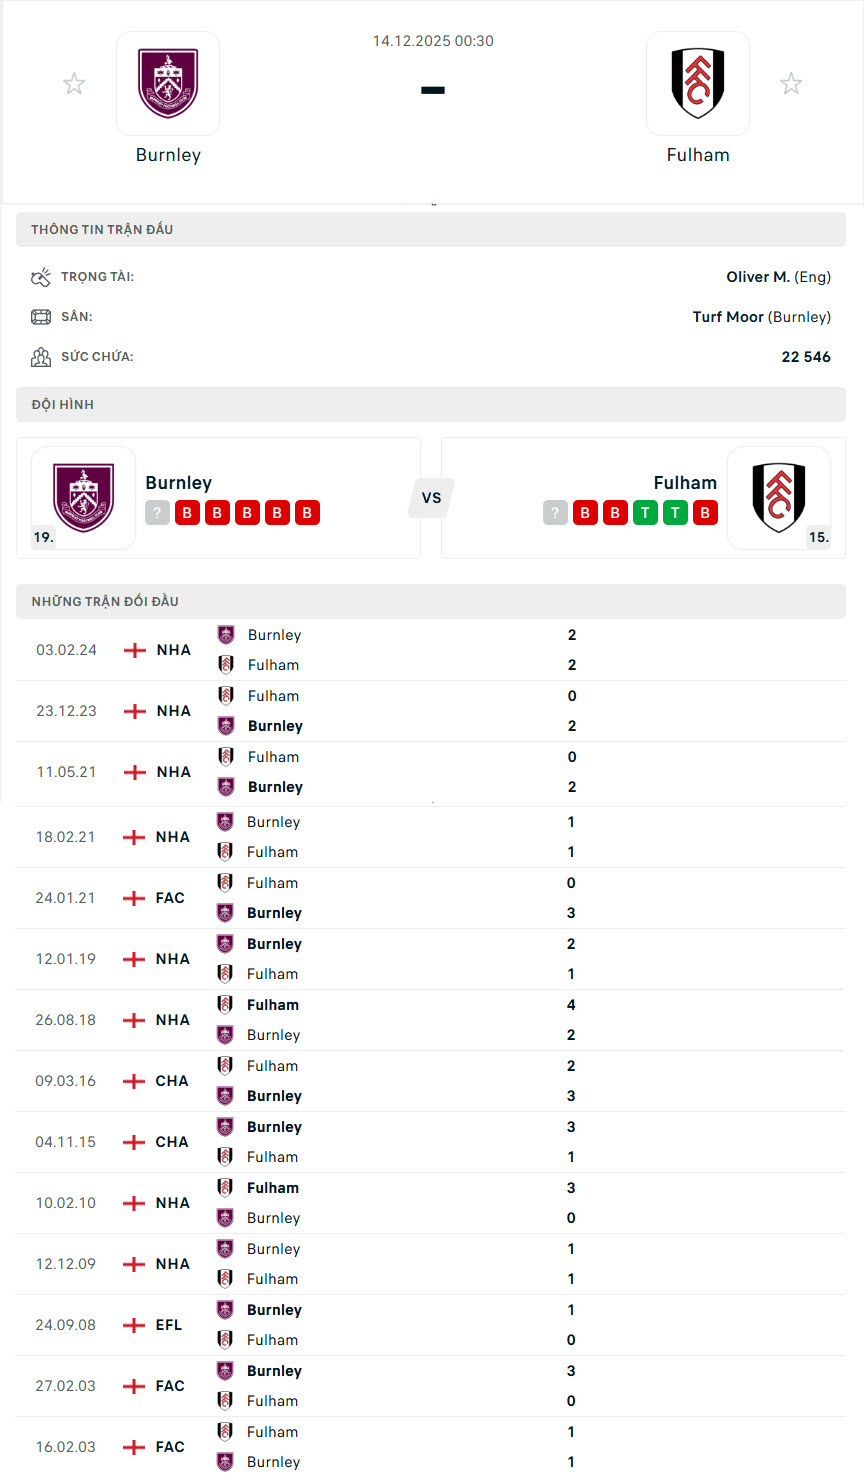The width and height of the screenshot is (864, 1476).
Task: Expand the THÔNG TIN TRẬN ĐẤU section
Action: (432, 229)
